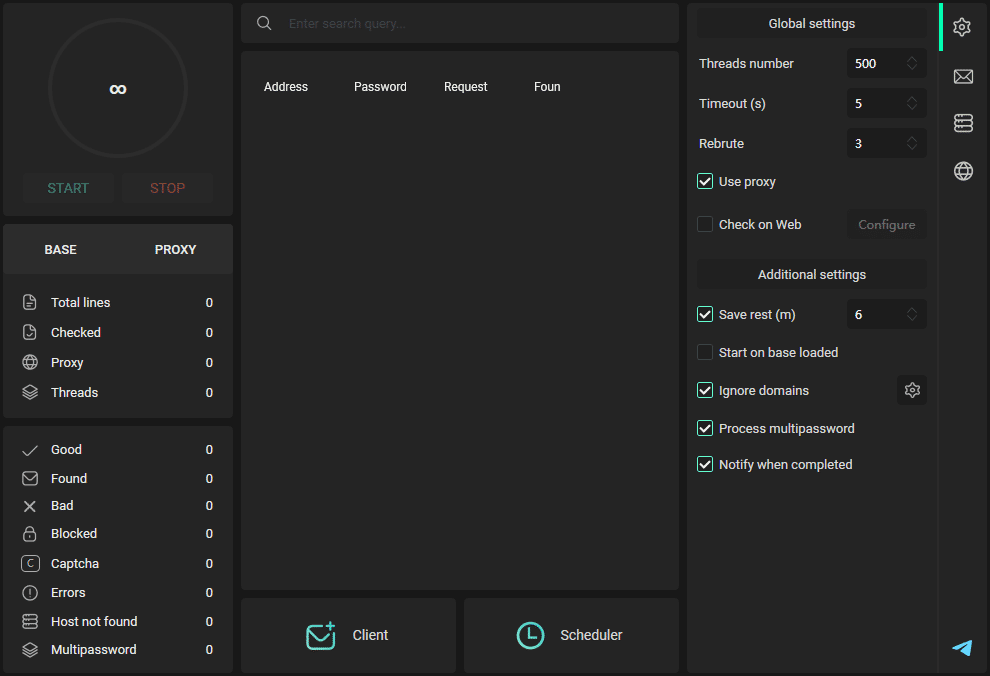This screenshot has height=676, width=990.
Task: Open Ignore domains gear settings
Action: click(911, 390)
